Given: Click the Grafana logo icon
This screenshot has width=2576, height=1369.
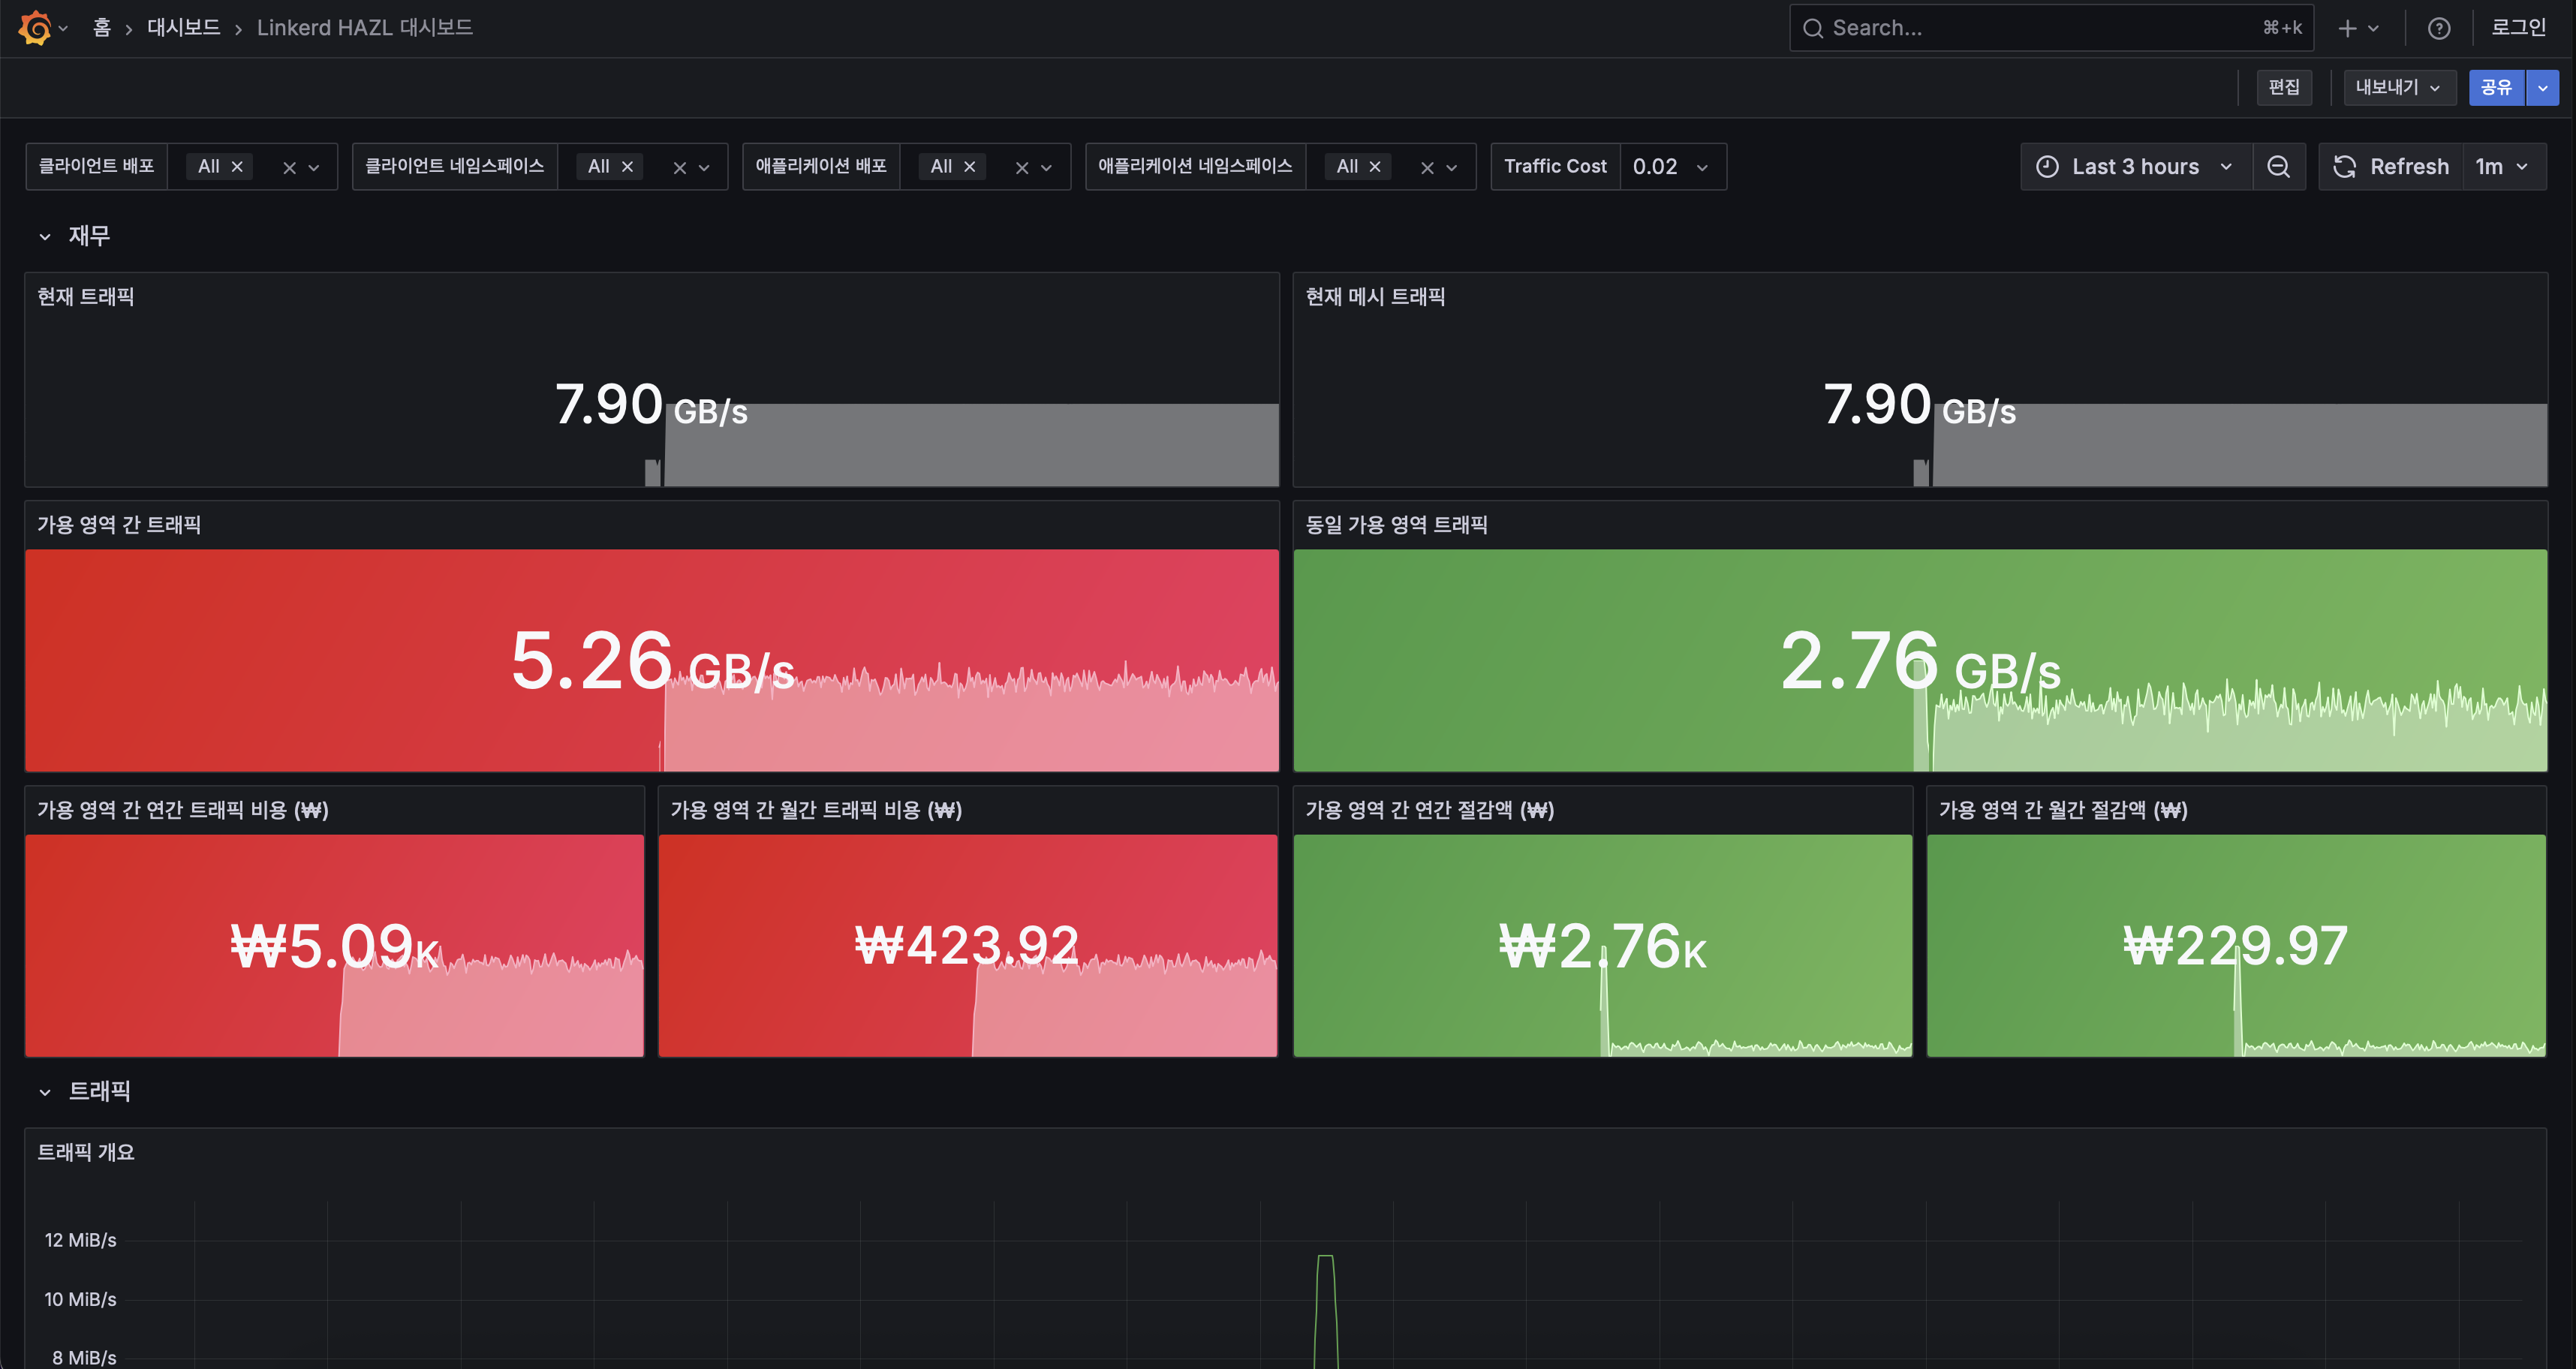Looking at the screenshot, I should pos(35,27).
